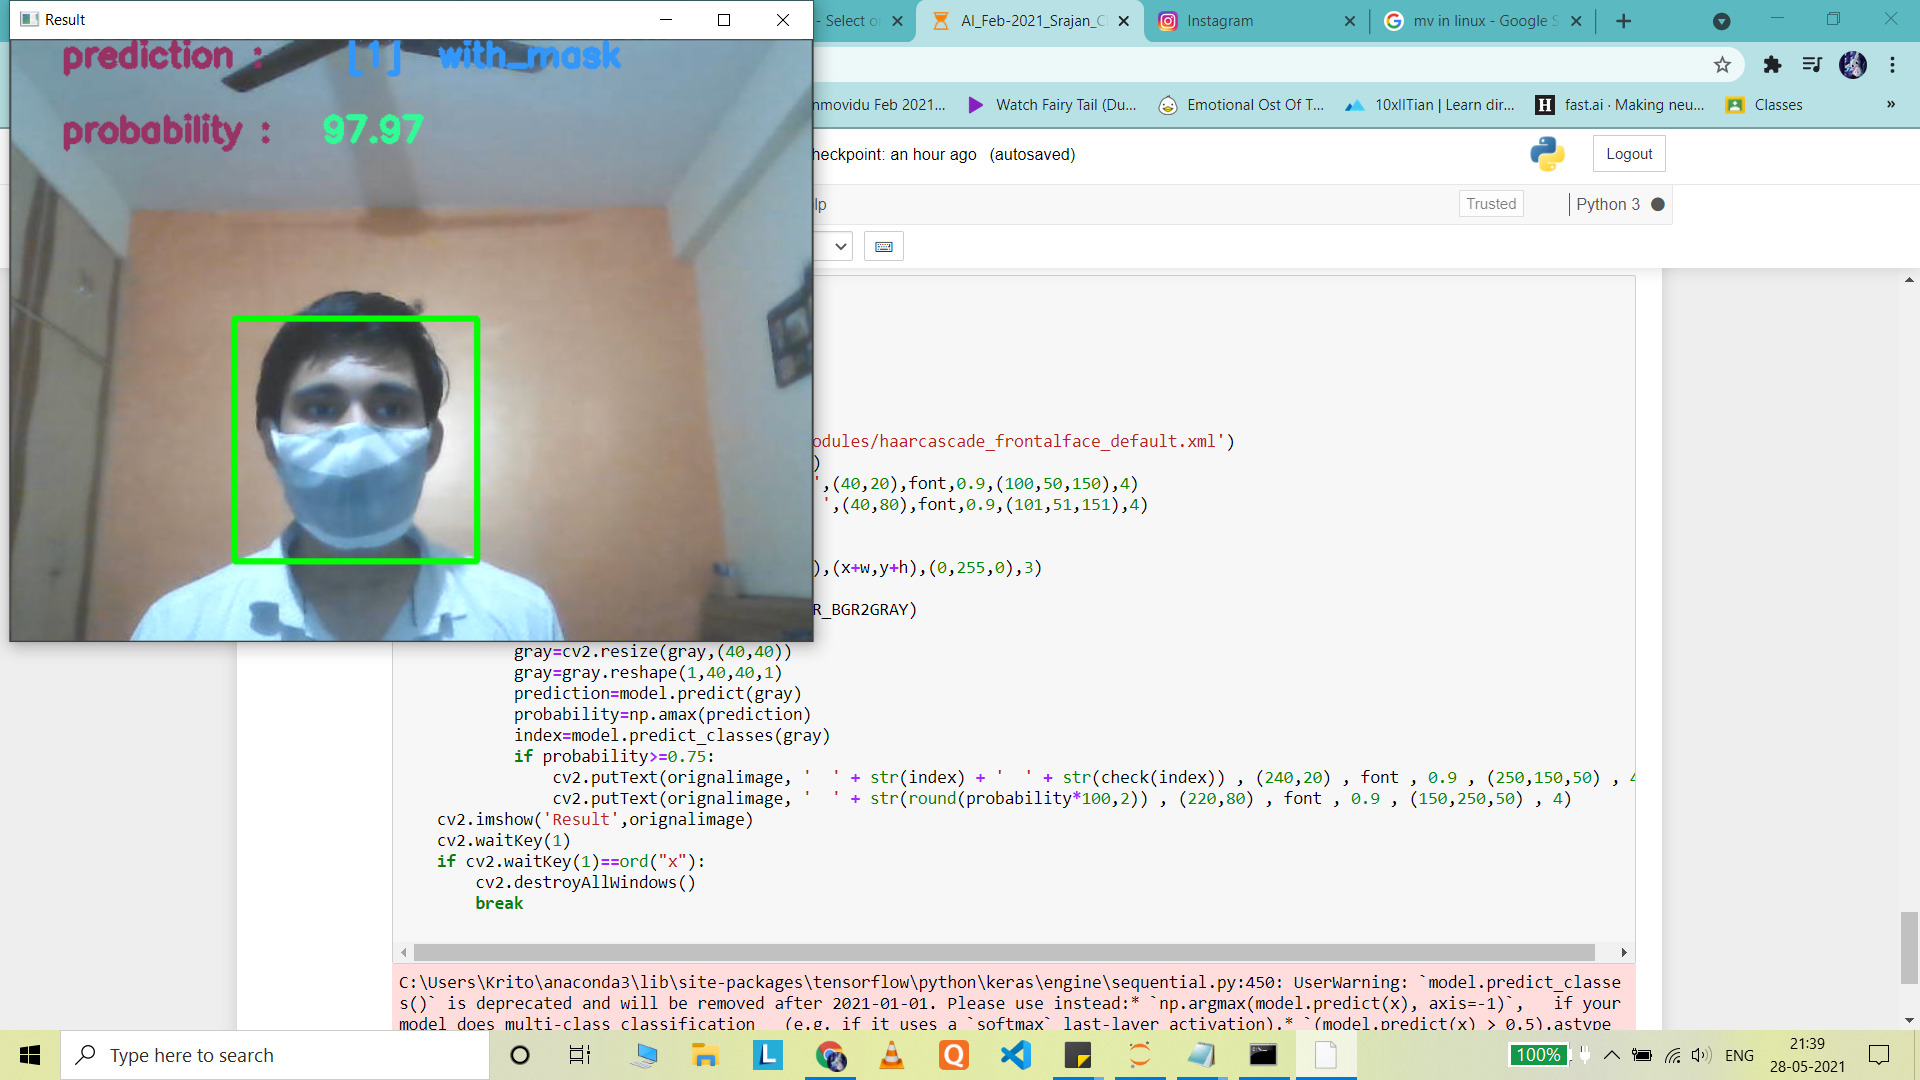1920x1080 pixels.
Task: Show hidden system tray icons
Action: [1612, 1055]
